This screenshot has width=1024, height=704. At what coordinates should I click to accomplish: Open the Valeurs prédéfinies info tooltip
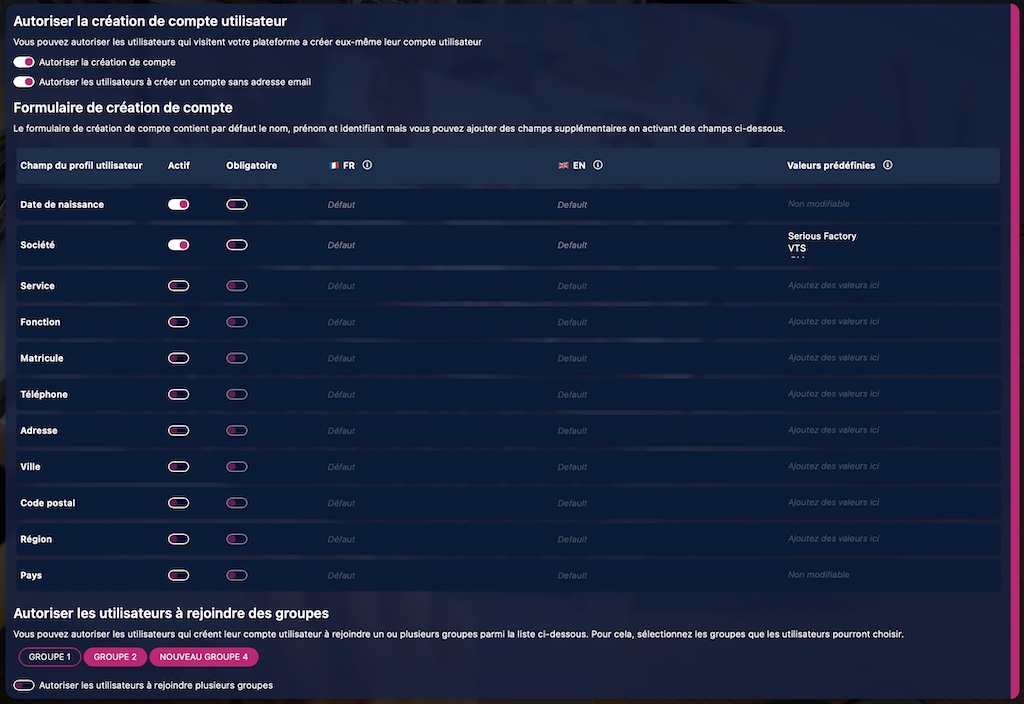(x=888, y=165)
